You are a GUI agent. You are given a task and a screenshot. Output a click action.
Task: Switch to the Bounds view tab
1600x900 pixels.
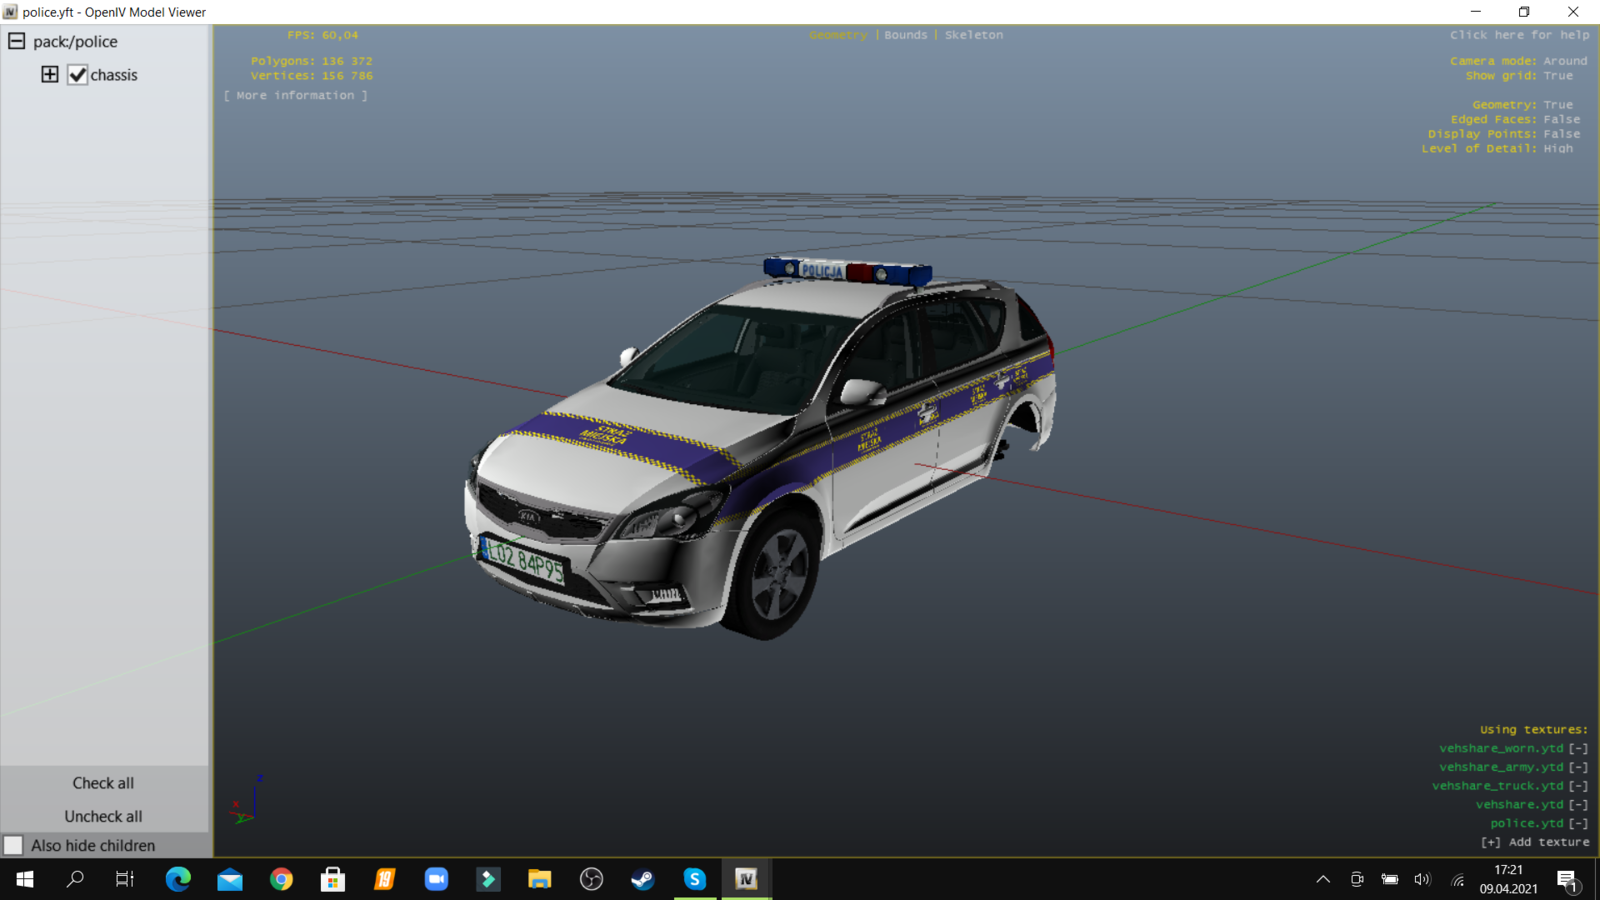(905, 35)
